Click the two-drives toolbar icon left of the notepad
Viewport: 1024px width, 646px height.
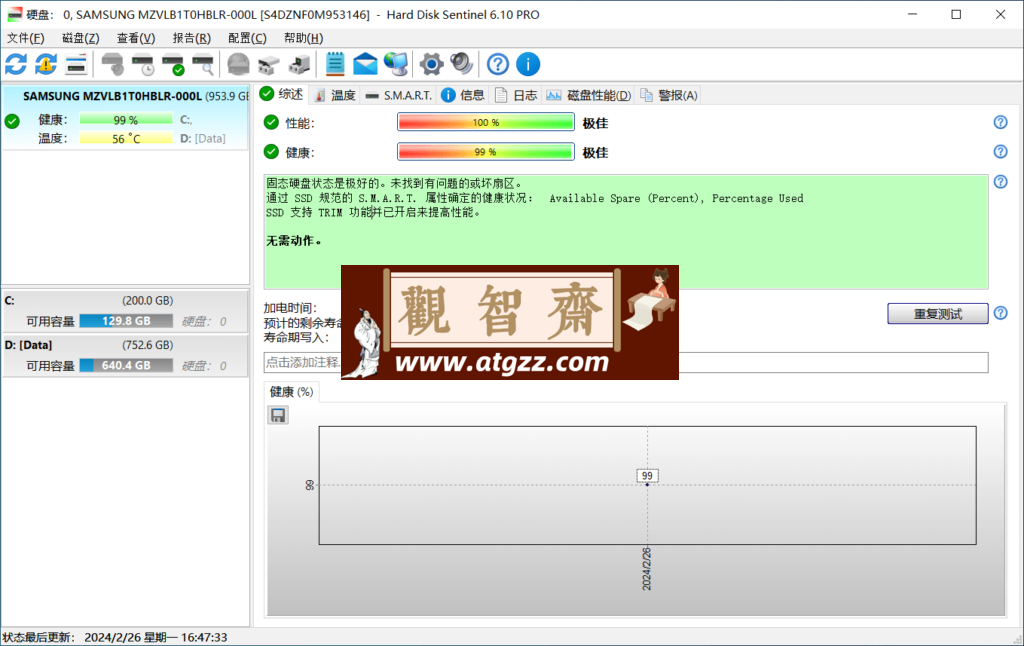(x=268, y=64)
